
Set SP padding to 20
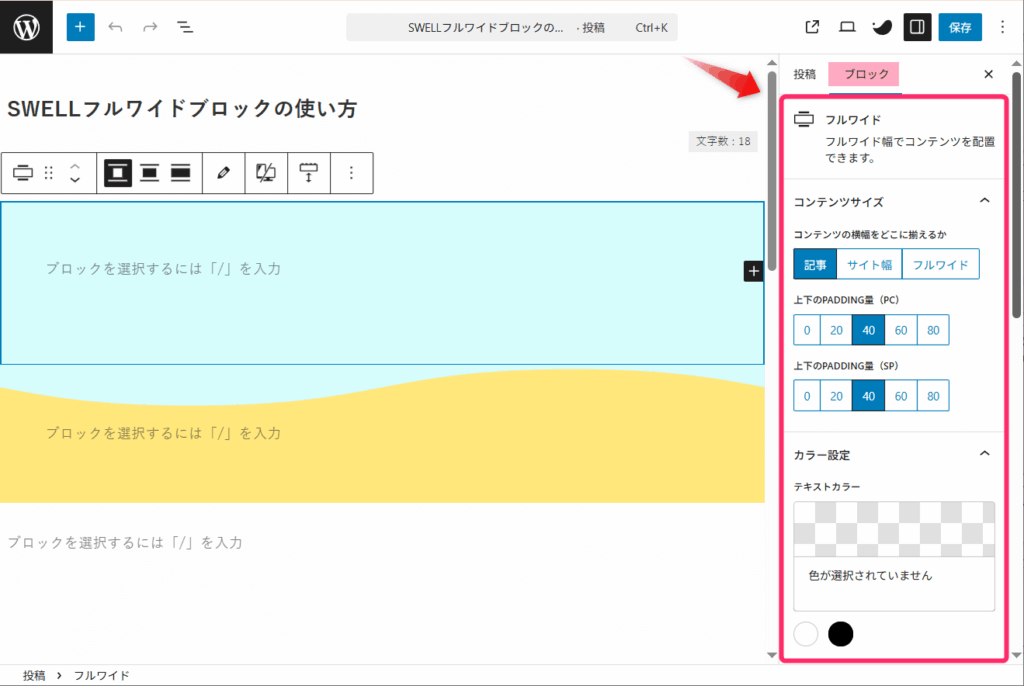click(836, 396)
